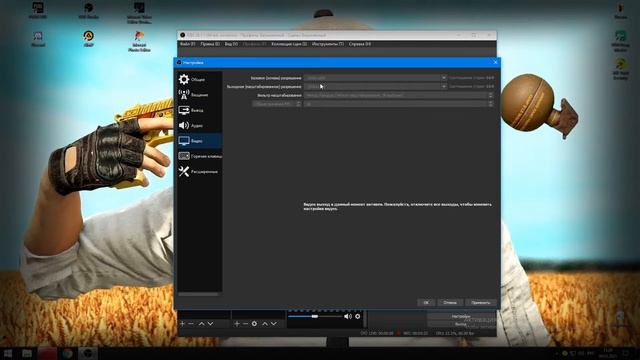
Task: Remove a scene with the scenes minus icon
Action: coord(191,324)
